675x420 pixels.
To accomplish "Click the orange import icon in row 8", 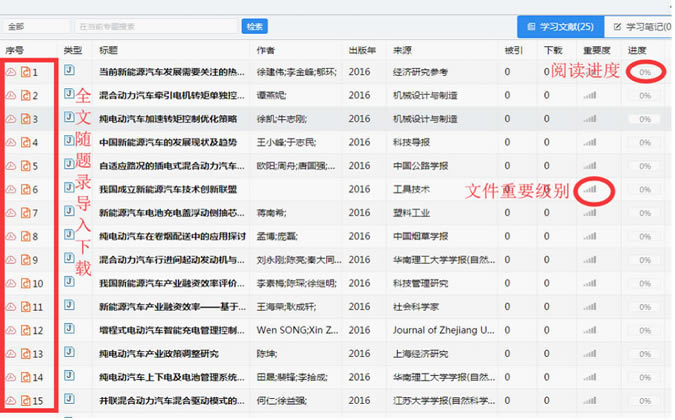I will tap(25, 237).
